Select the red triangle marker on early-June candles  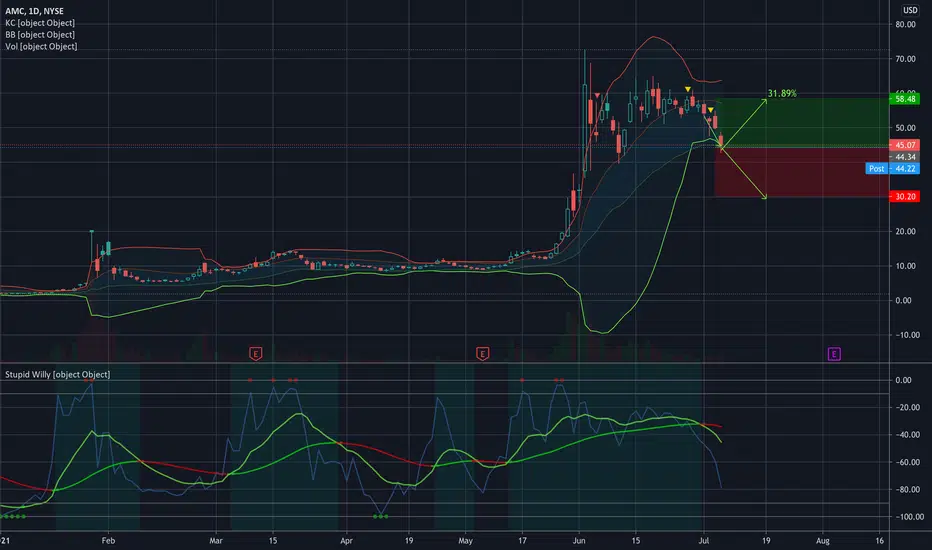(x=597, y=95)
